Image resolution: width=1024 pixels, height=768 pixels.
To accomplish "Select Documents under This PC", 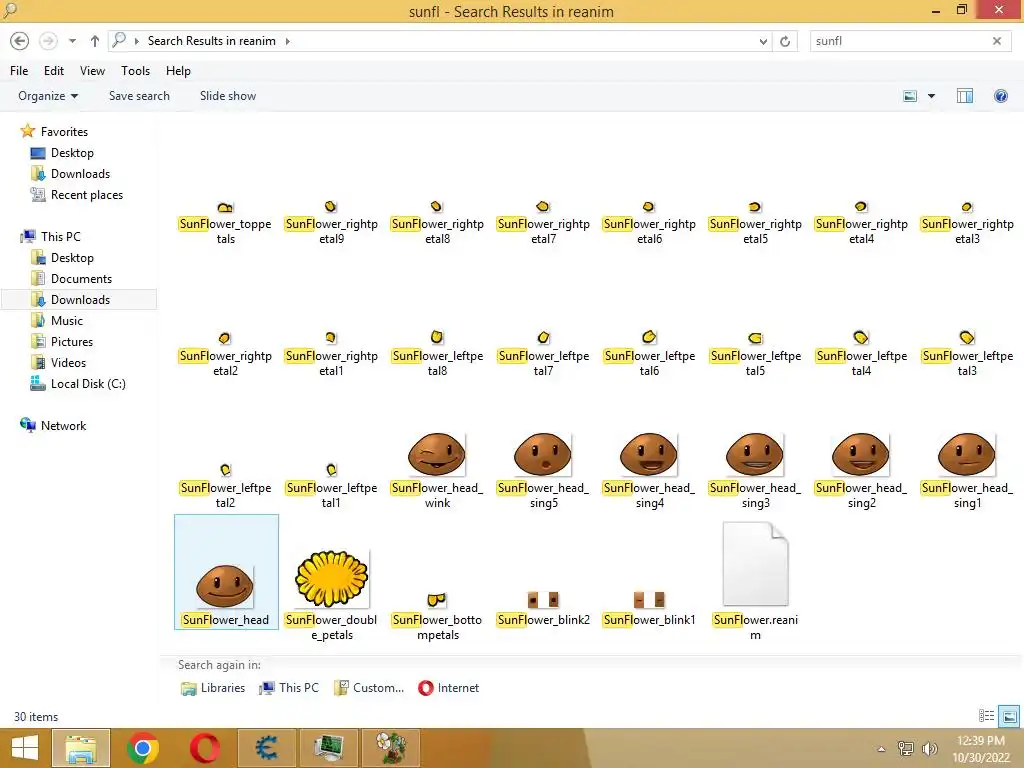I will [x=71, y=279].
